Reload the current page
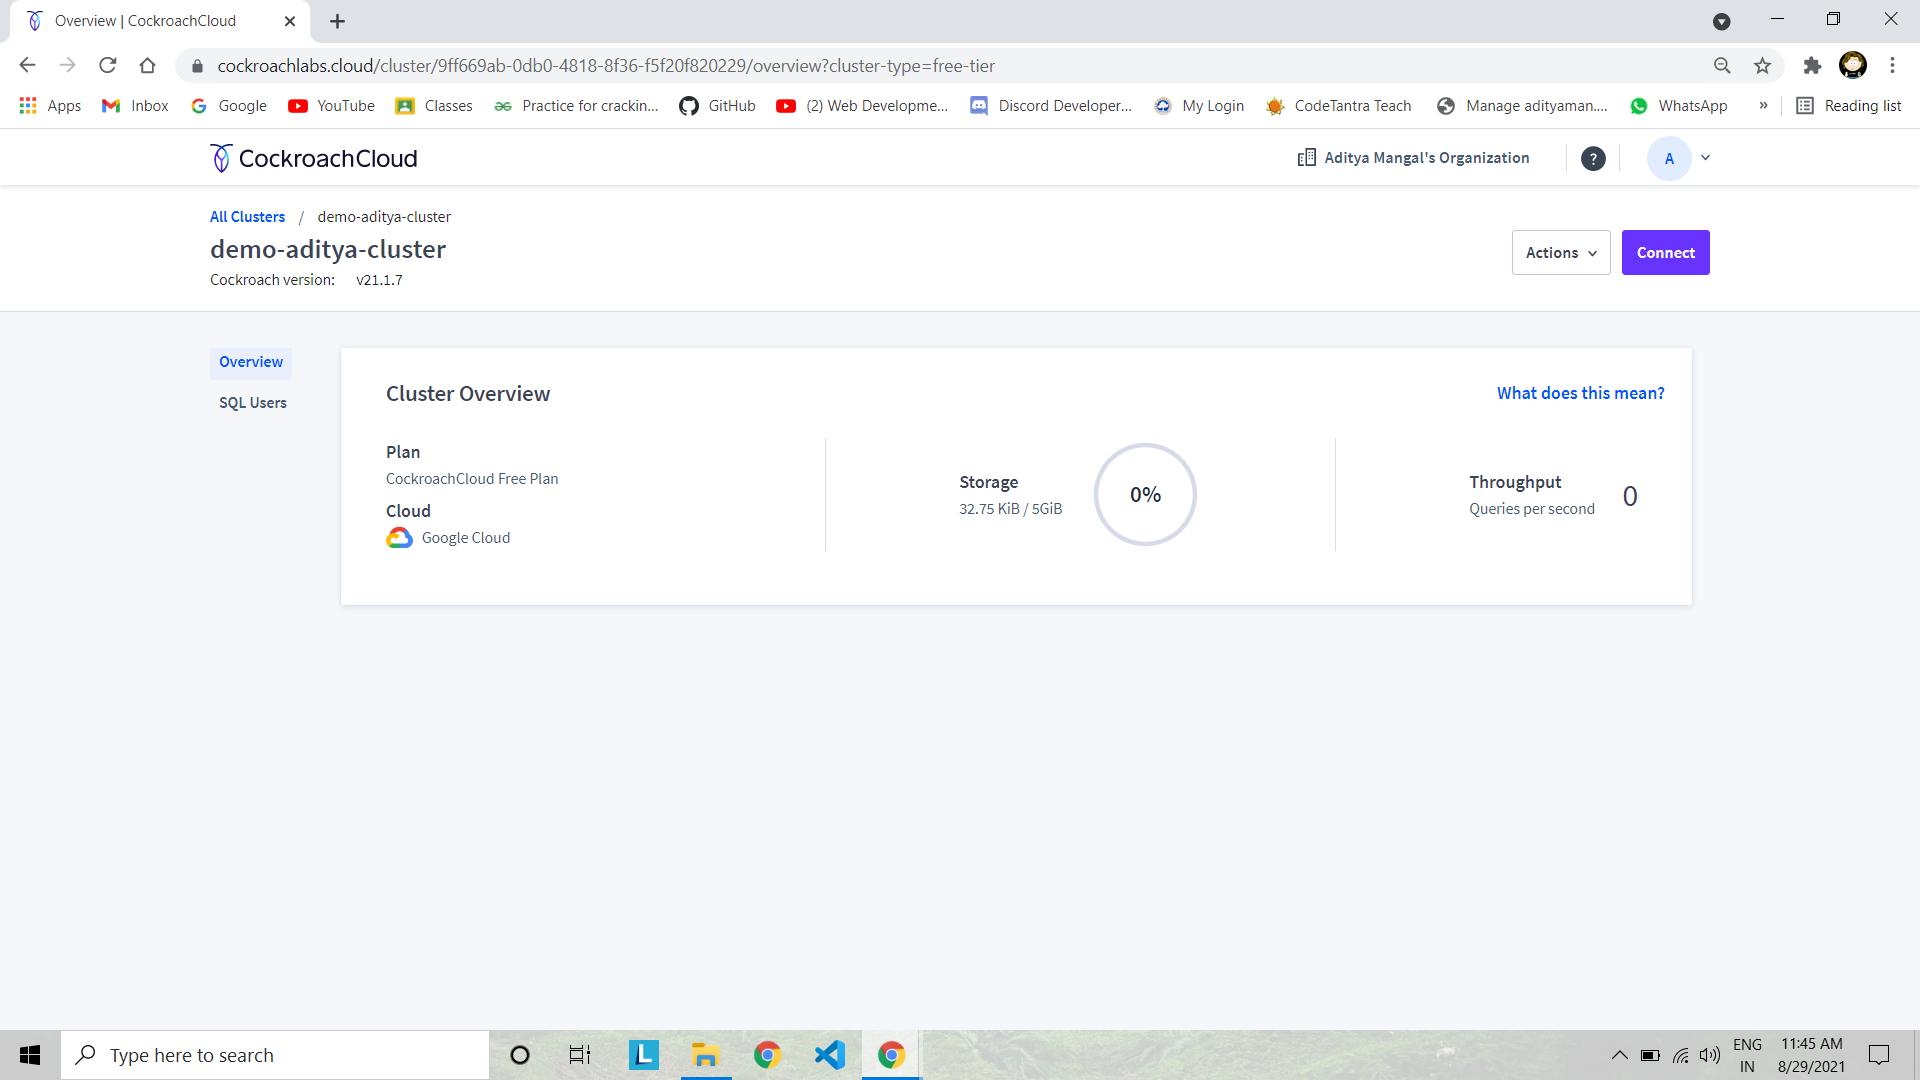Screen dimensions: 1920x1080 click(108, 66)
